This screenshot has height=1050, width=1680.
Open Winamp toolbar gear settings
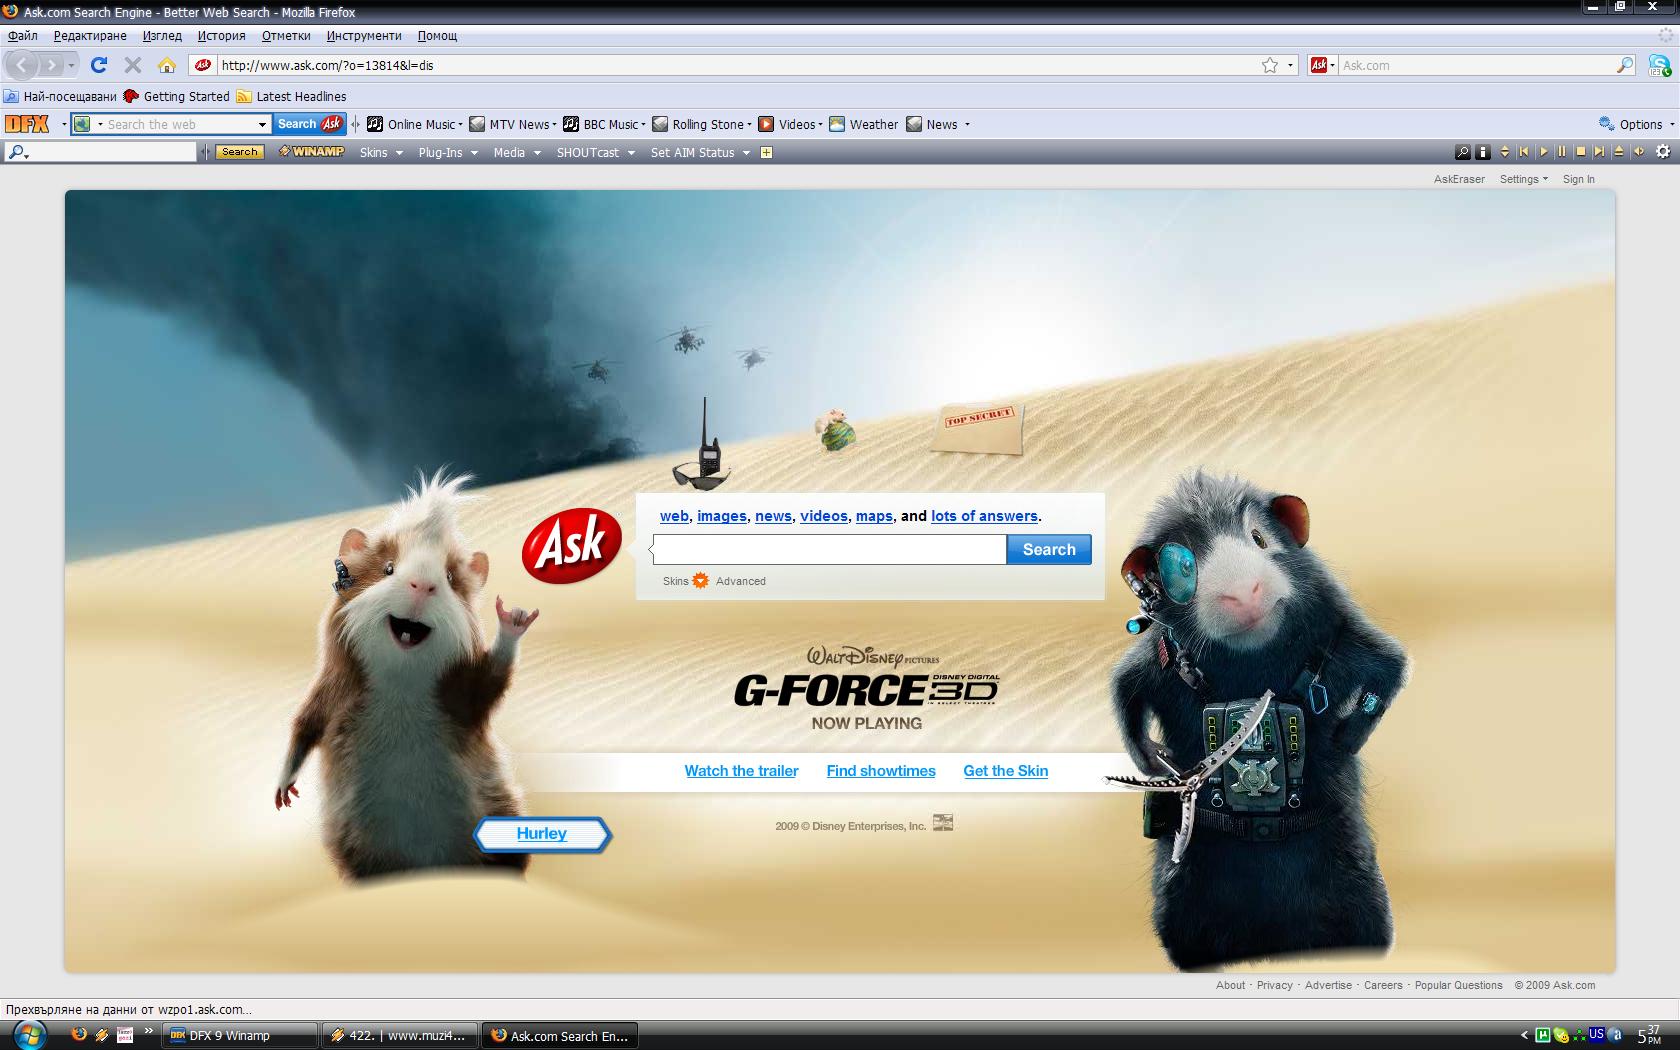point(1662,152)
